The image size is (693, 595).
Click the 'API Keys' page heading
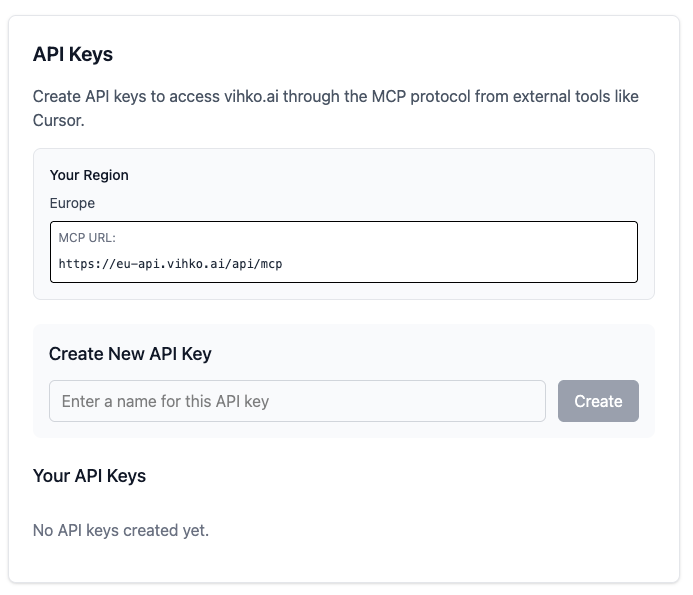pos(73,54)
